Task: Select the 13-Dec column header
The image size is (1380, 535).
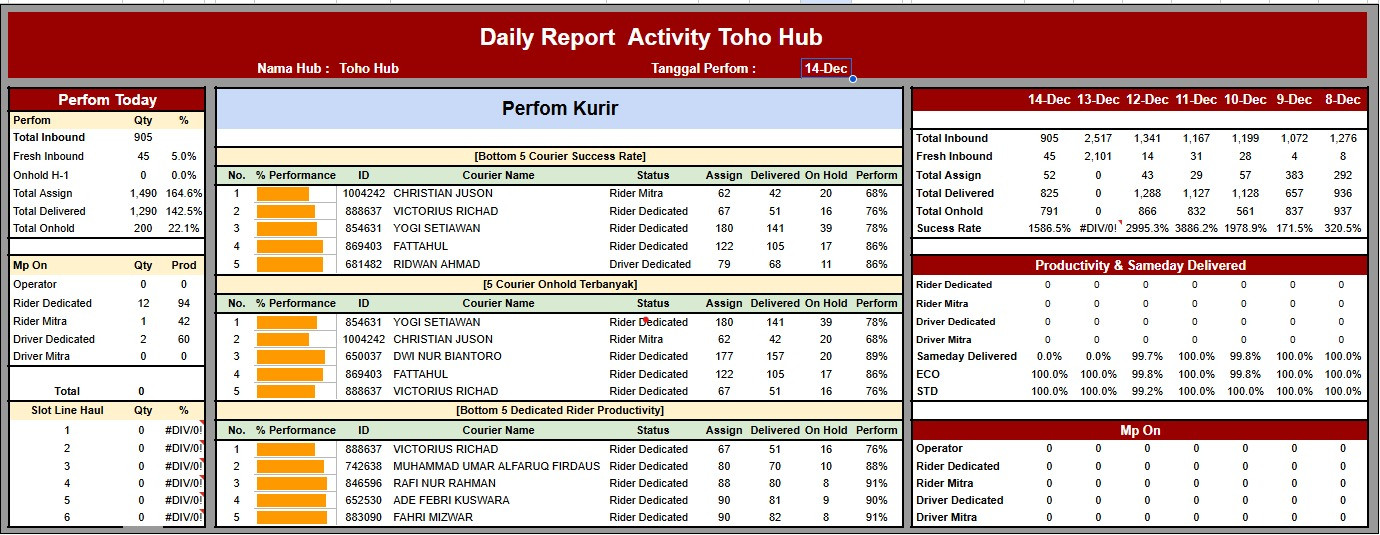Action: tap(1098, 100)
